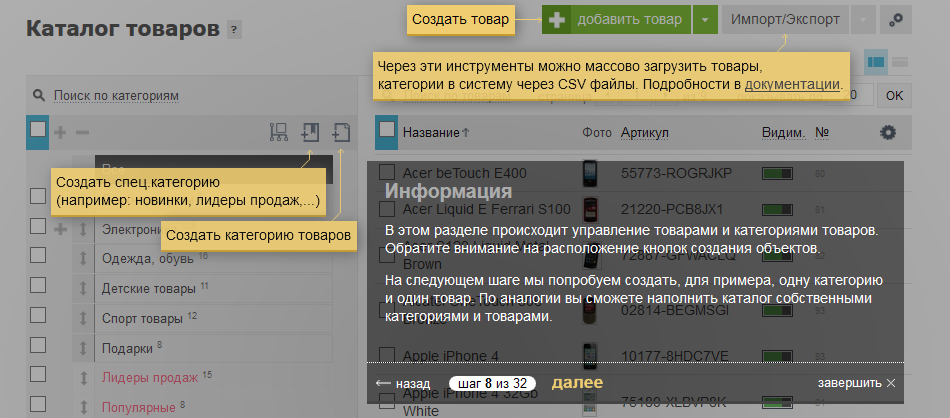
Task: Tick the select-all categories checkbox
Action: (38, 129)
